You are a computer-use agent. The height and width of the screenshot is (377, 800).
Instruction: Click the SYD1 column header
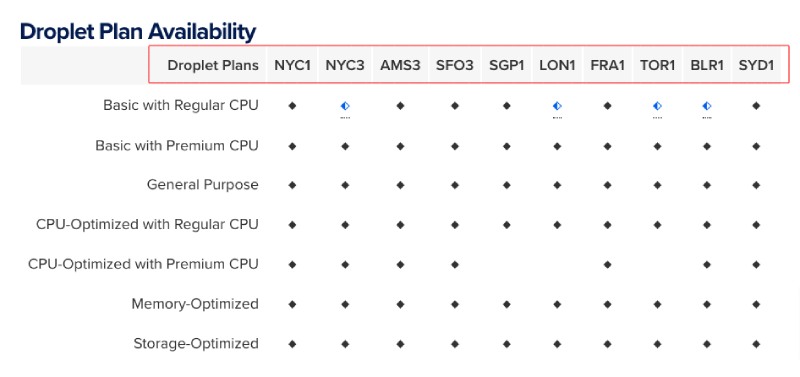(756, 65)
